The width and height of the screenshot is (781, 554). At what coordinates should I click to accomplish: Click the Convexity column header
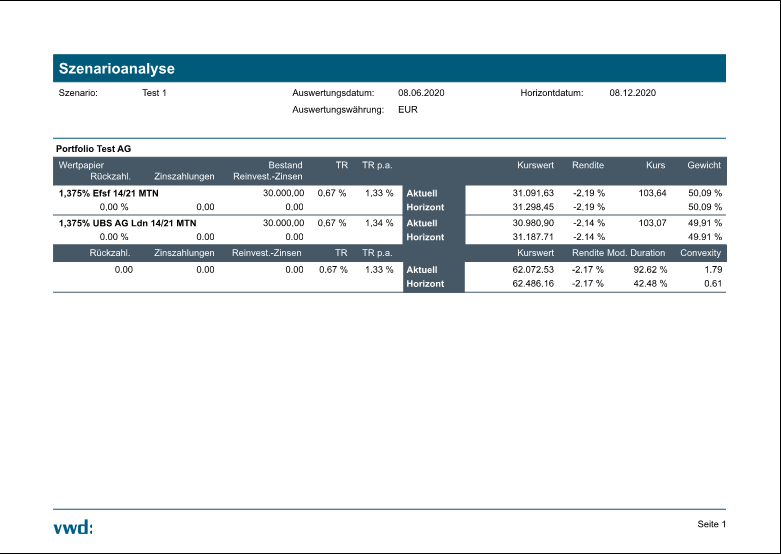pyautogui.click(x=700, y=254)
